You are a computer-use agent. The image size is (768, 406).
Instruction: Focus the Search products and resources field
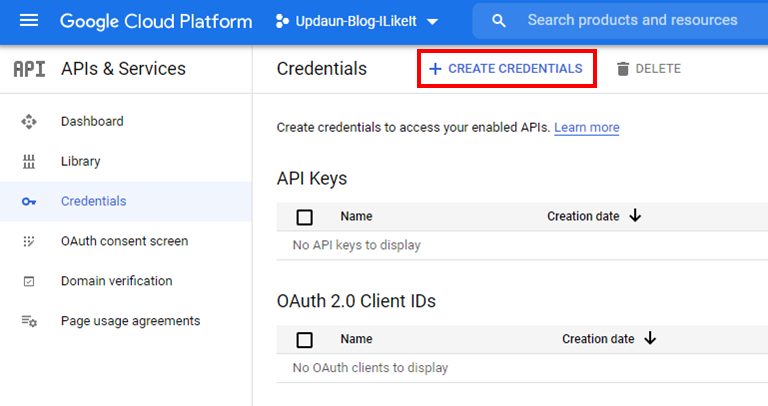click(632, 20)
